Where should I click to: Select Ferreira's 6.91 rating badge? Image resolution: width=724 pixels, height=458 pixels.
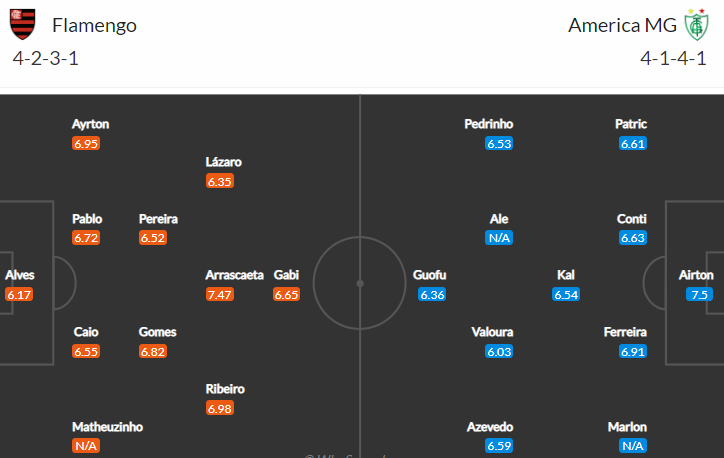click(633, 352)
